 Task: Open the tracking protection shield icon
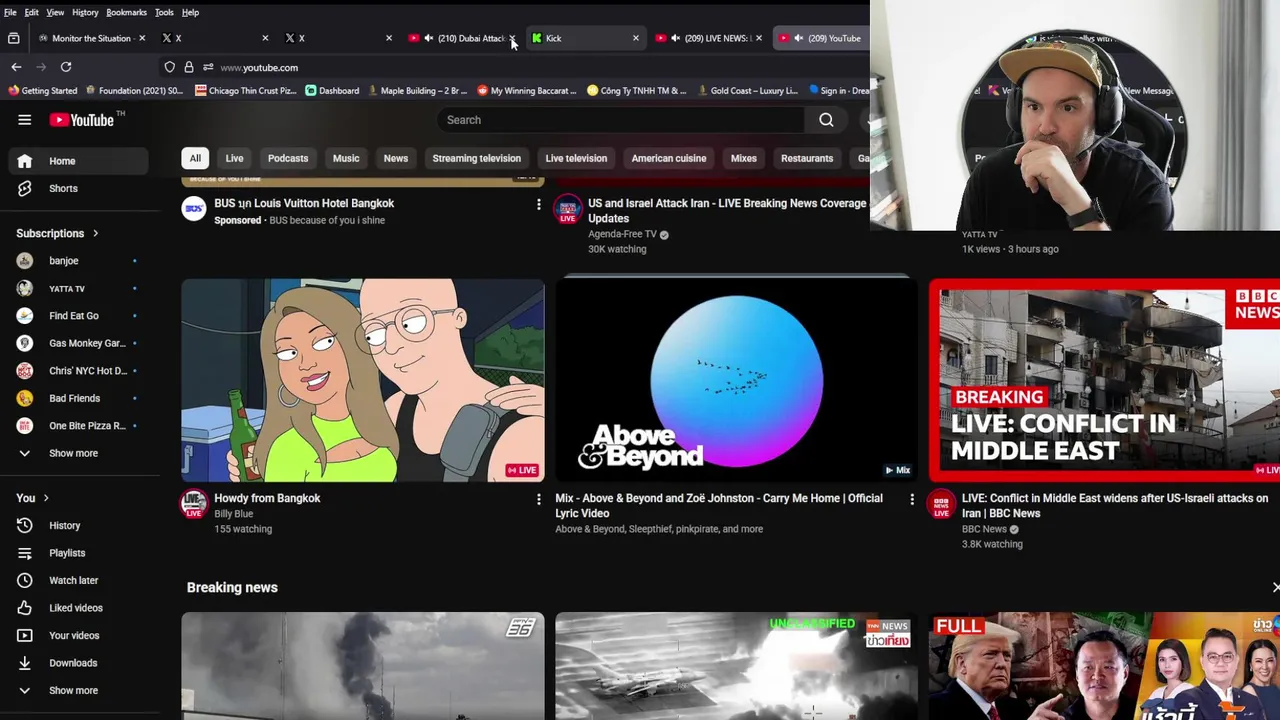point(170,67)
